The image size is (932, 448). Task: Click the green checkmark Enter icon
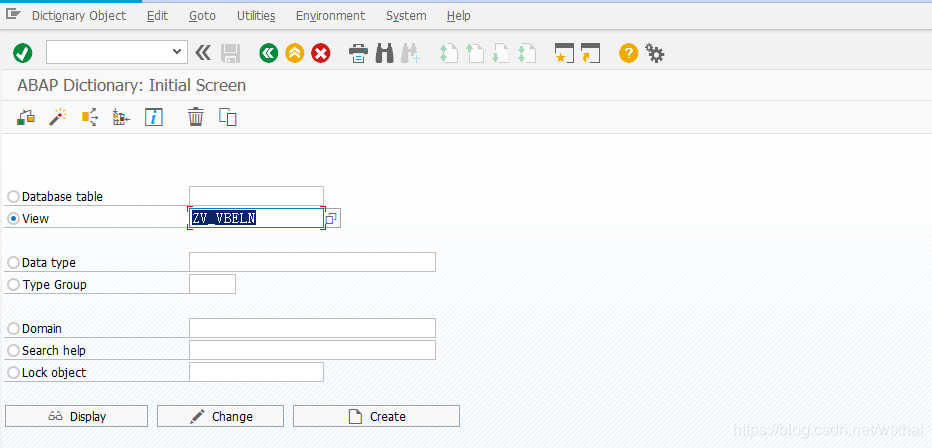tap(23, 53)
